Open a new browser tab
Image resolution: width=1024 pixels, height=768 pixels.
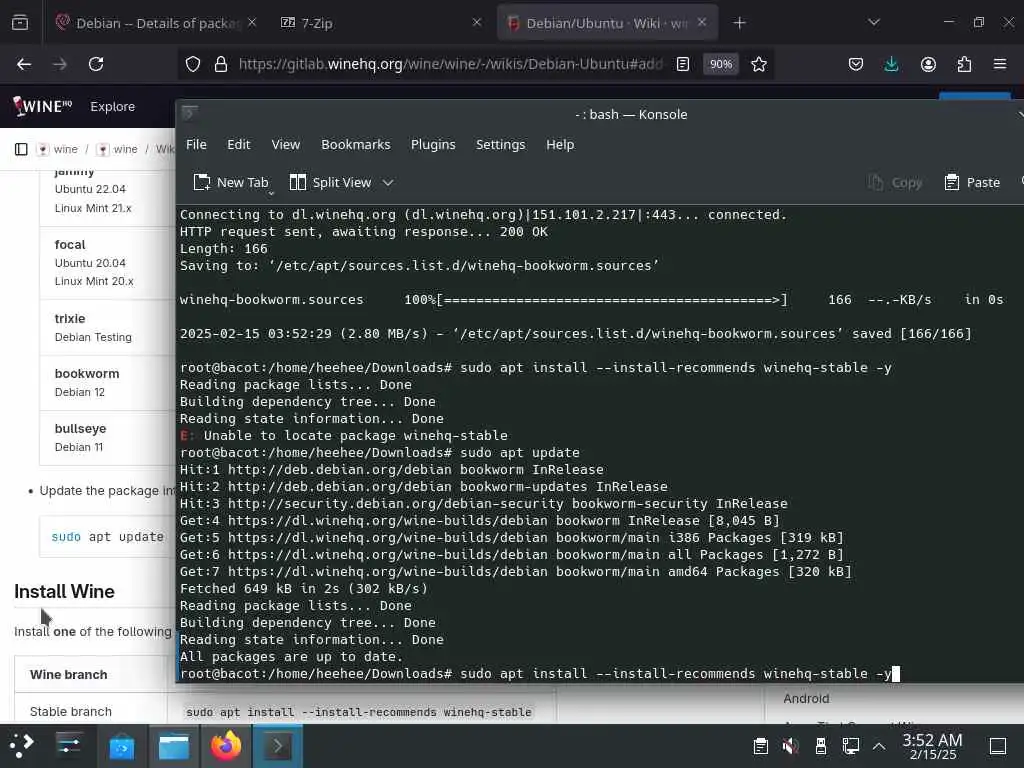click(x=739, y=23)
